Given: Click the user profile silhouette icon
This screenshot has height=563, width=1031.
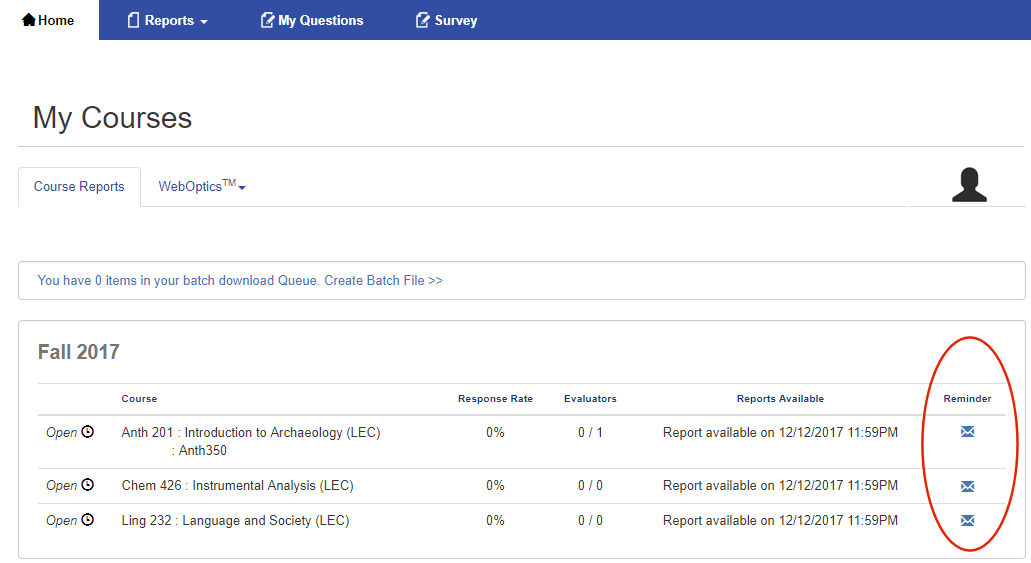Looking at the screenshot, I should coord(969,185).
